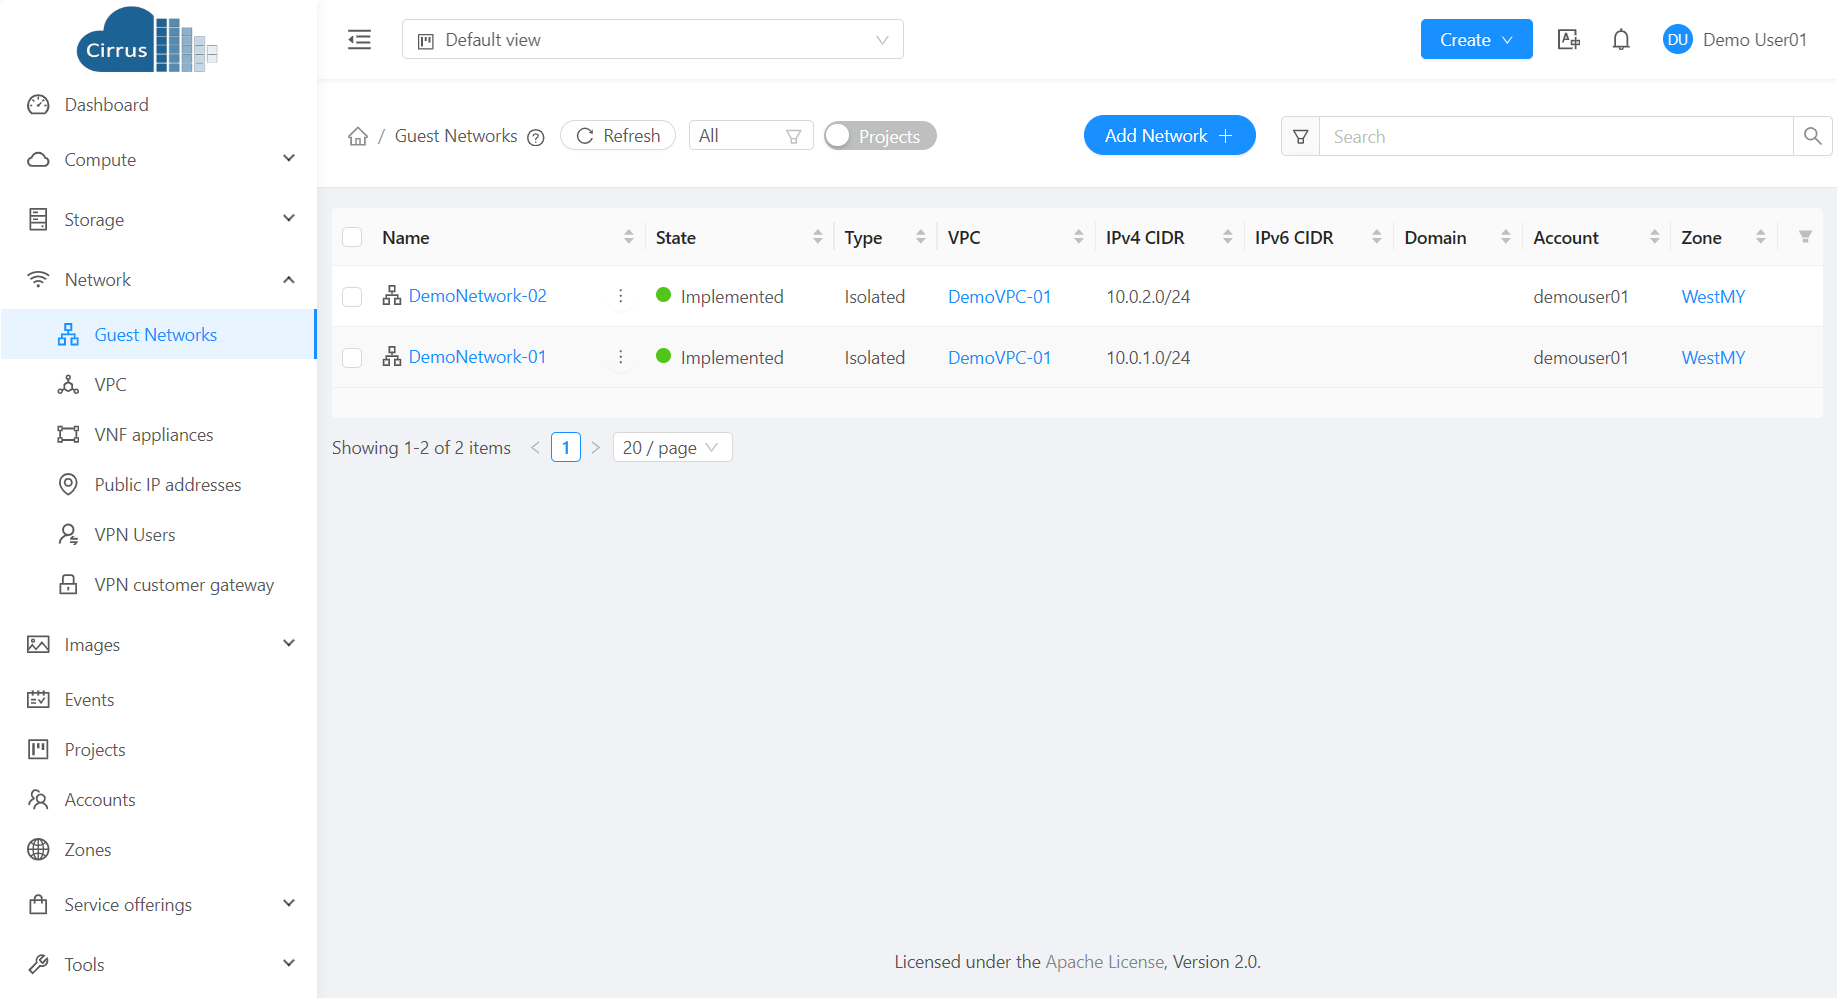Screen dimensions: 1838x999
Task: Open DemoNetwork-02 row actions menu
Action: 621,296
